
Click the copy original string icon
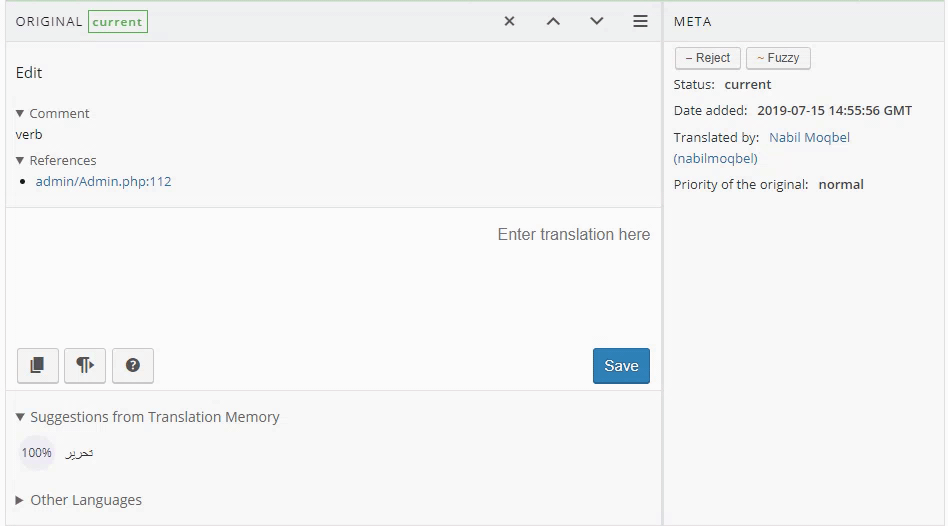[x=38, y=366]
